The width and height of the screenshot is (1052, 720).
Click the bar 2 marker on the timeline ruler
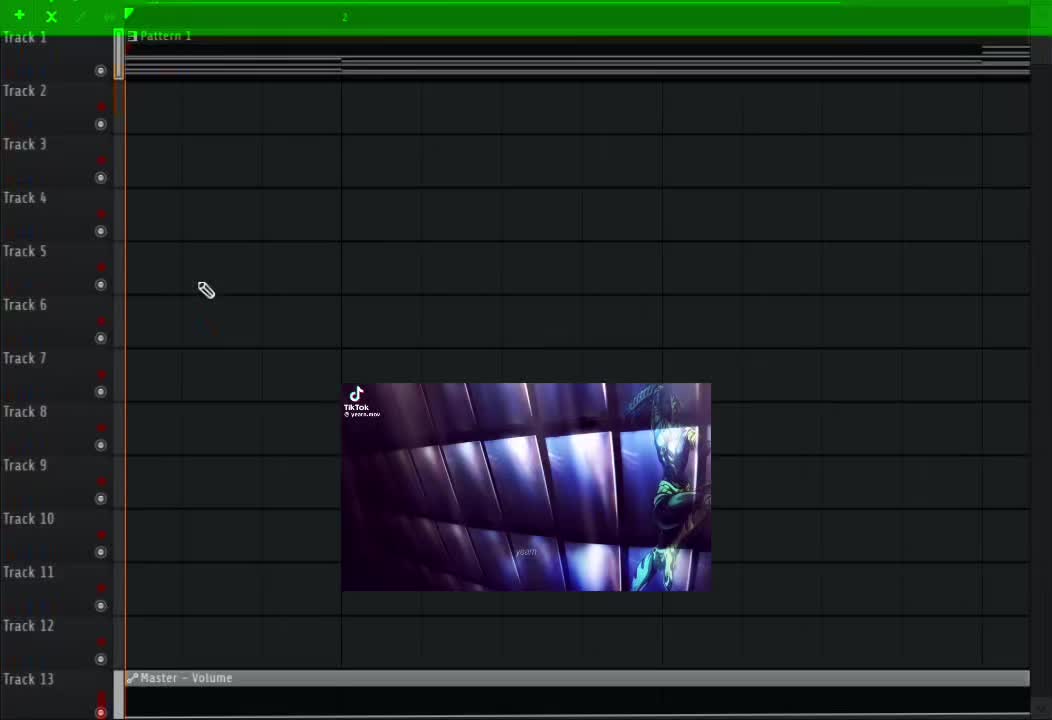click(345, 17)
